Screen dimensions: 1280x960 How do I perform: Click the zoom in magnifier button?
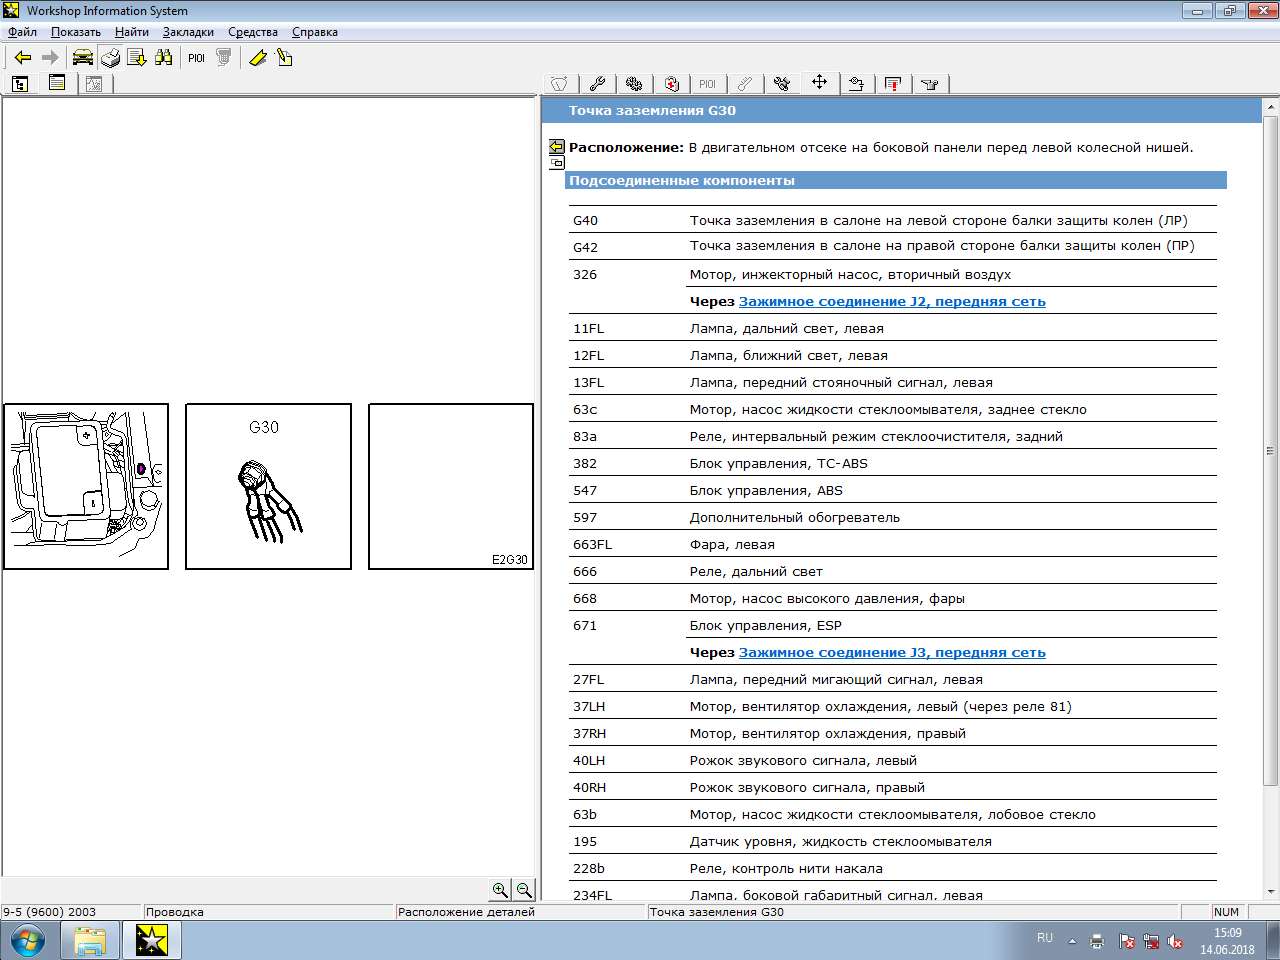[500, 890]
